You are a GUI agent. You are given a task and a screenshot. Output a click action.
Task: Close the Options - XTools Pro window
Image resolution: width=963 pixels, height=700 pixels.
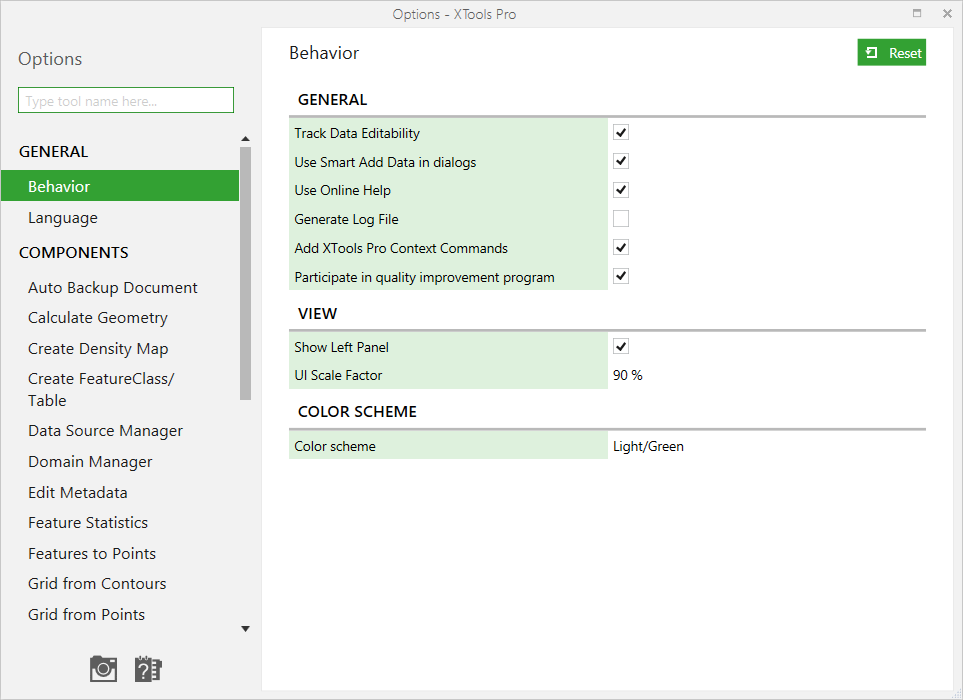pyautogui.click(x=947, y=14)
